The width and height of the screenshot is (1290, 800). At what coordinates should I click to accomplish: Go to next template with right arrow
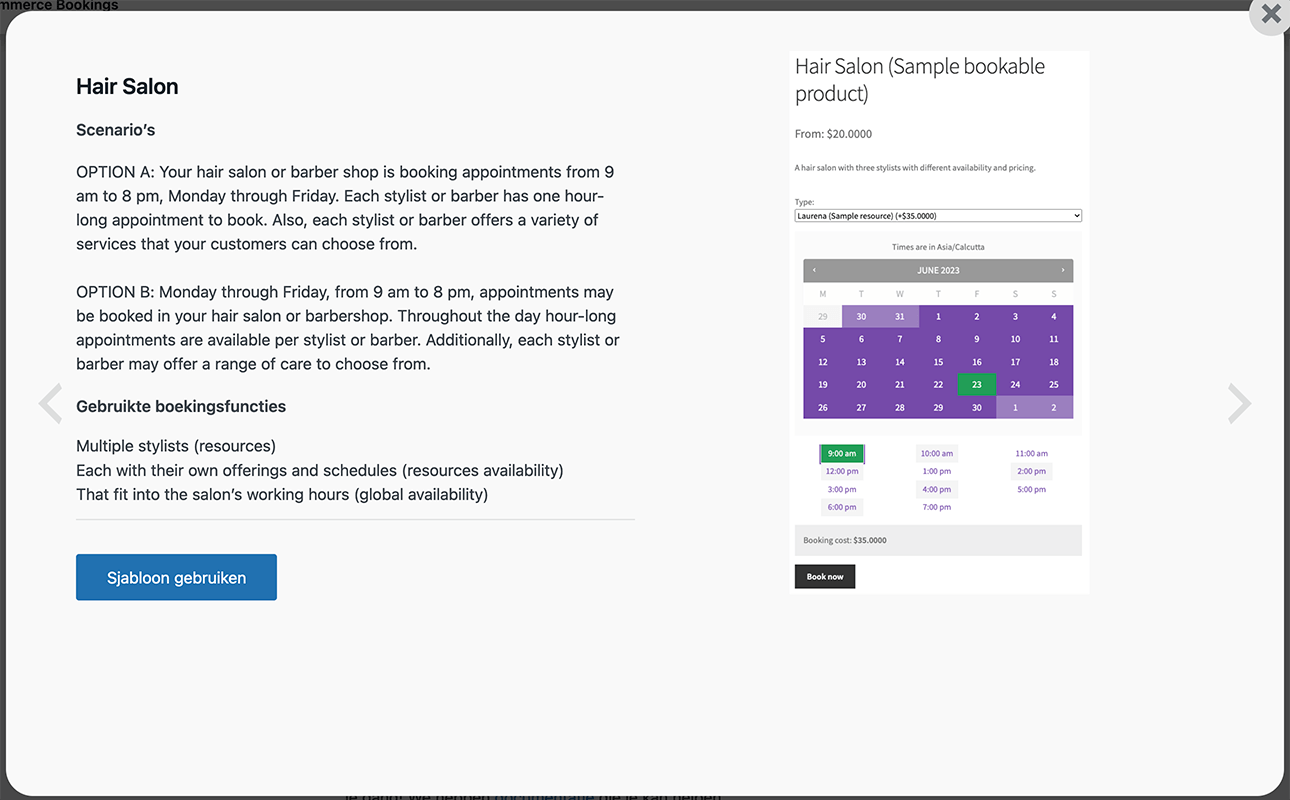point(1239,404)
